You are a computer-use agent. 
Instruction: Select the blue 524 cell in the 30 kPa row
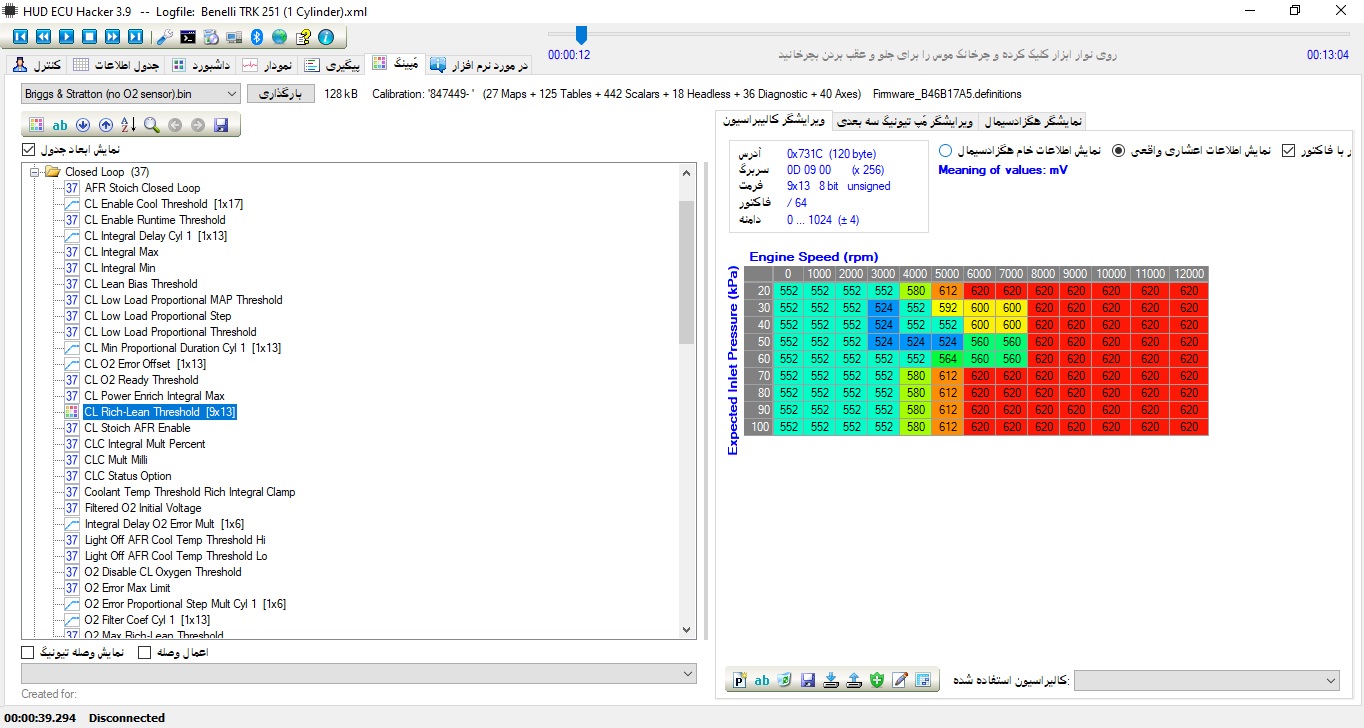(883, 308)
